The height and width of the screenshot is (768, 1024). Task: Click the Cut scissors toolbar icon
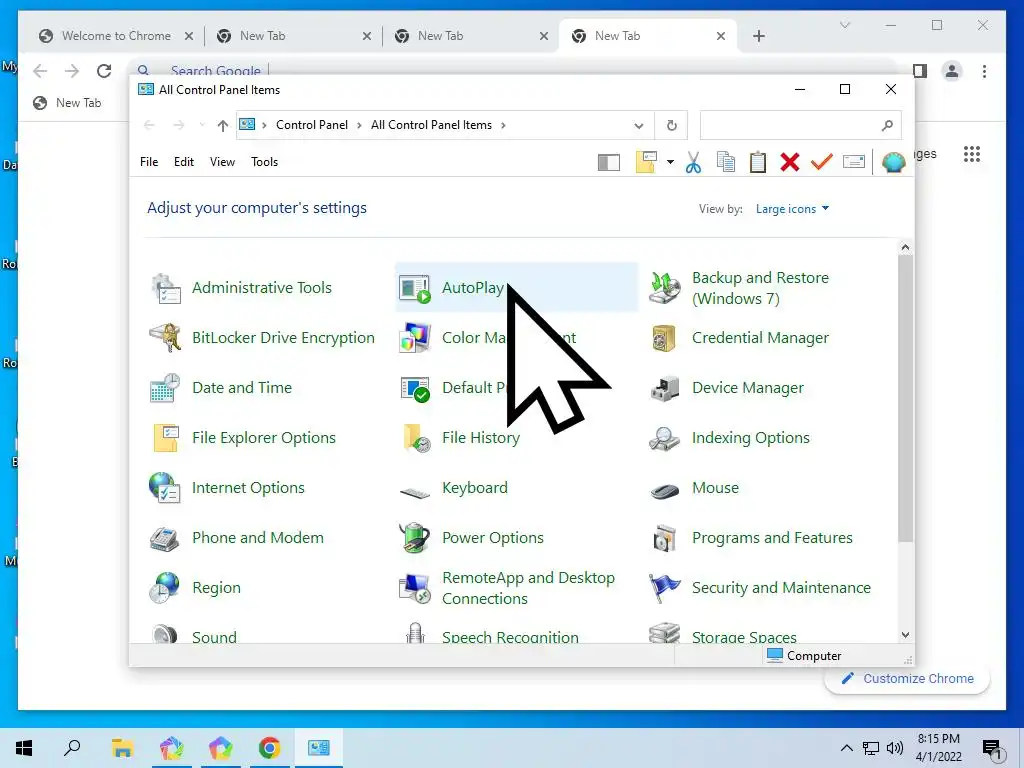click(694, 162)
